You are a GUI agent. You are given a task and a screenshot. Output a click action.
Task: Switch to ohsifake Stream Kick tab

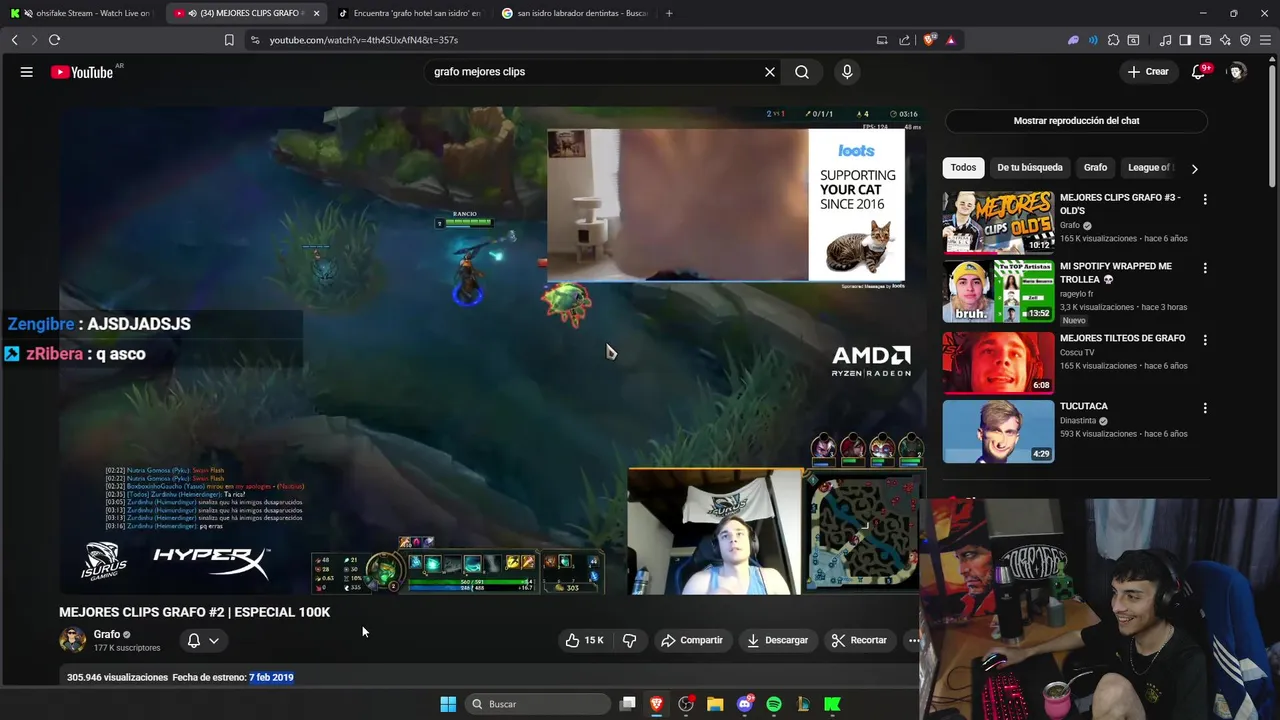[x=80, y=13]
